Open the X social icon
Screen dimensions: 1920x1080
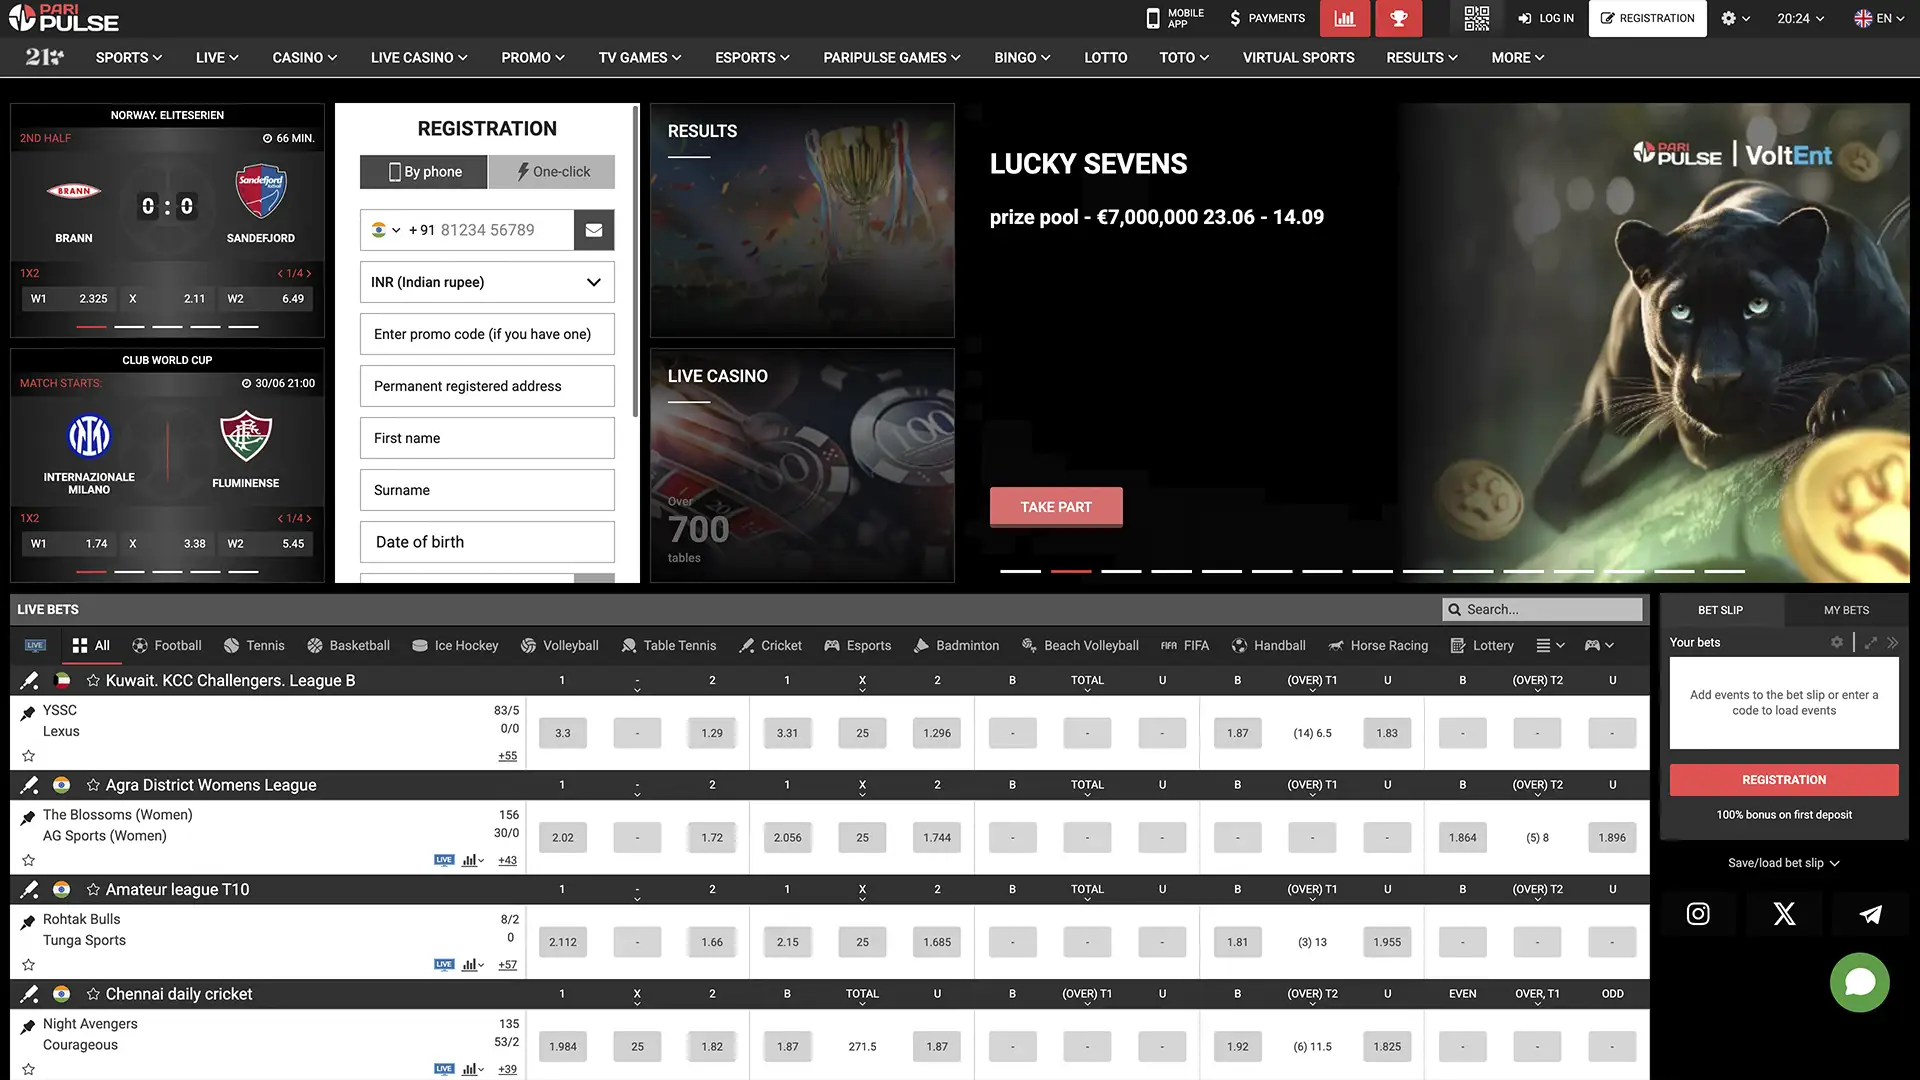1784,914
